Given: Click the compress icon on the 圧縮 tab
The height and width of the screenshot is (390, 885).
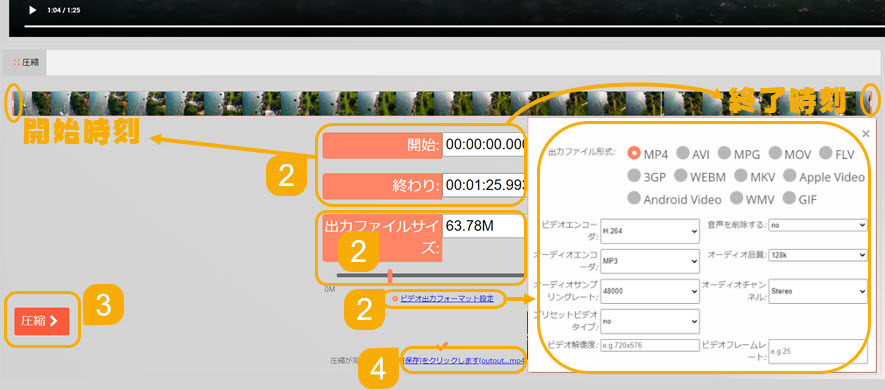Looking at the screenshot, I should (16, 63).
